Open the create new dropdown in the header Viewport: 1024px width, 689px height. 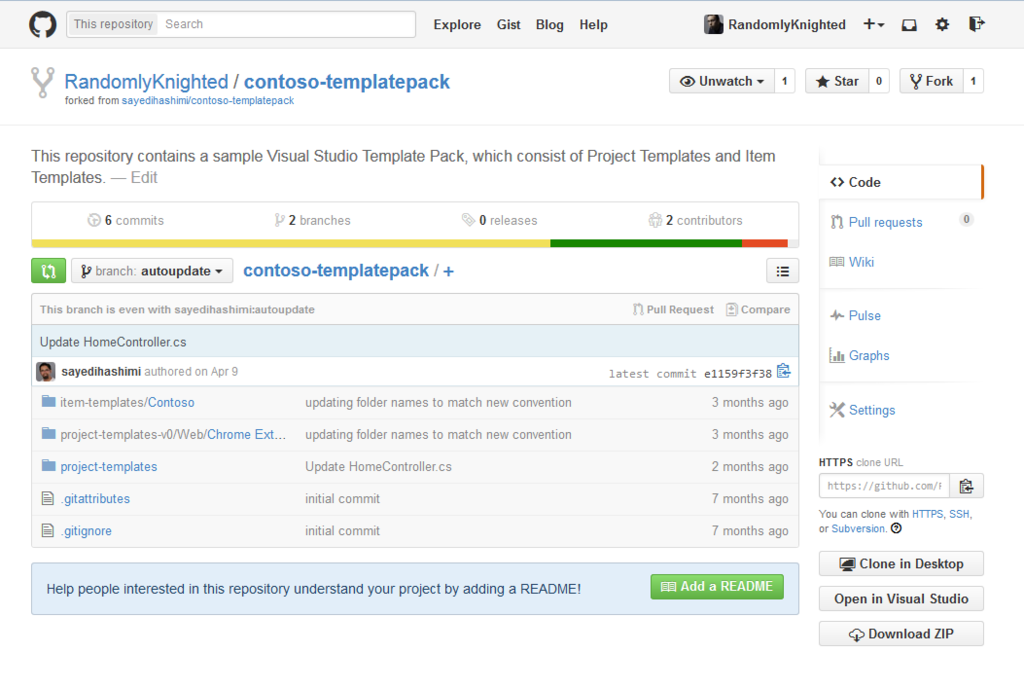click(873, 24)
